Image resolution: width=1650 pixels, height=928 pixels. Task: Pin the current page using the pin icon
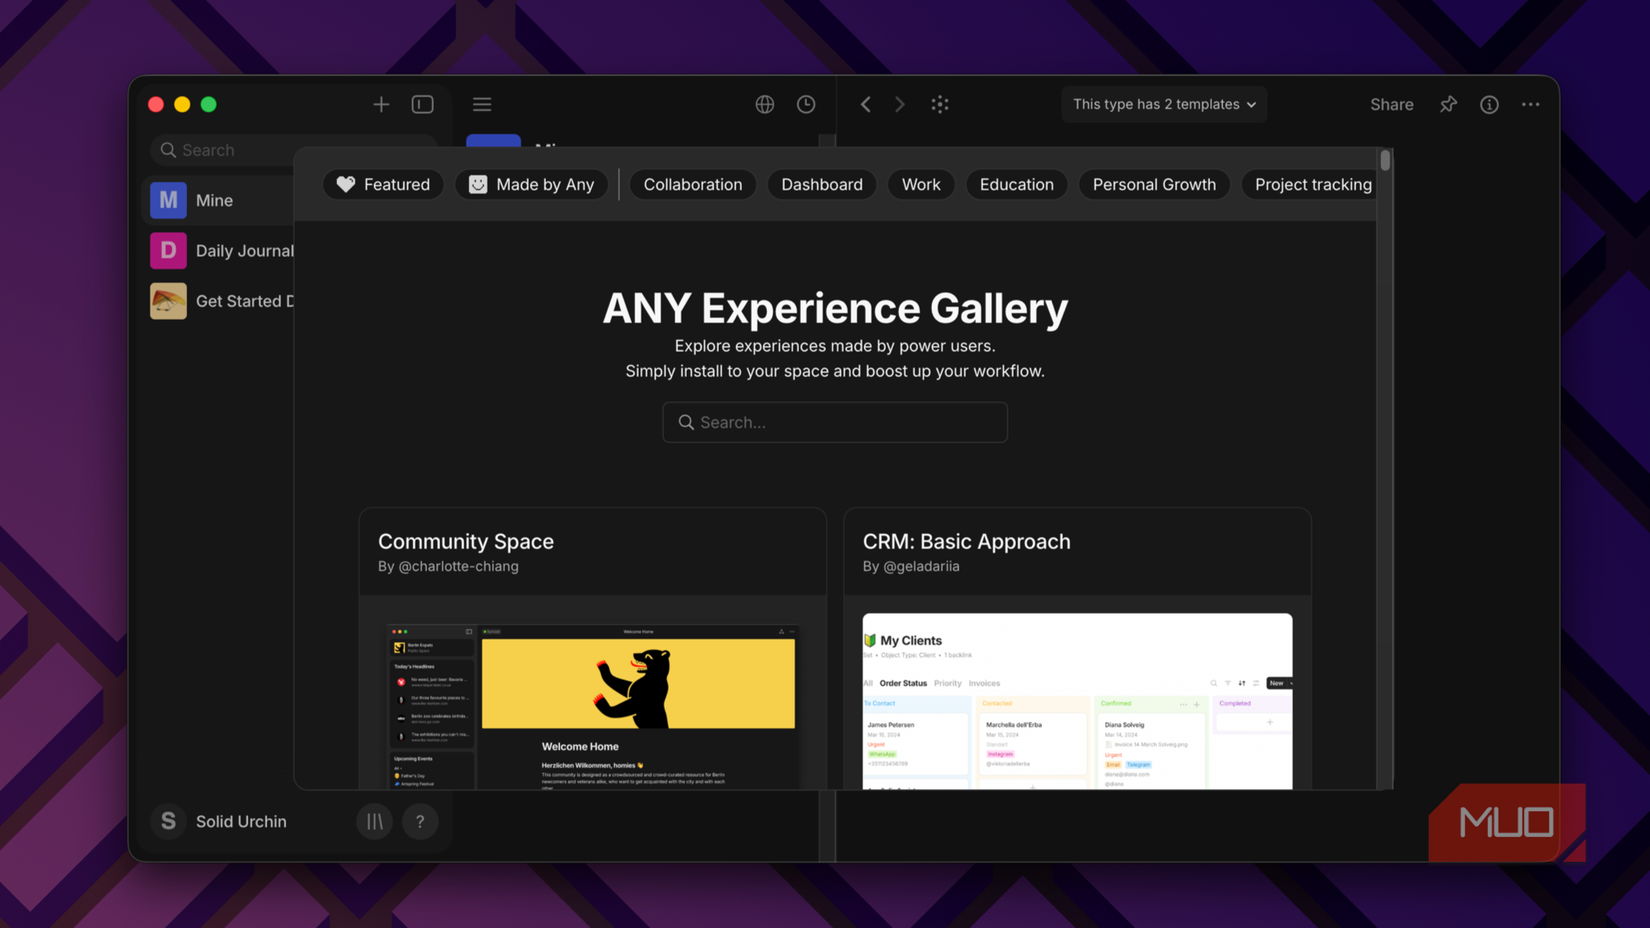tap(1448, 104)
